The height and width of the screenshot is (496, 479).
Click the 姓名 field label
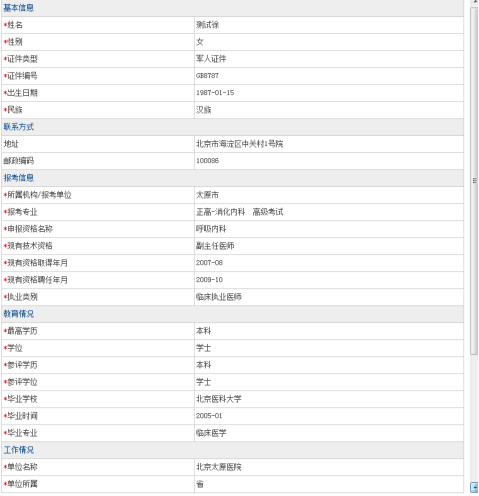pos(15,25)
